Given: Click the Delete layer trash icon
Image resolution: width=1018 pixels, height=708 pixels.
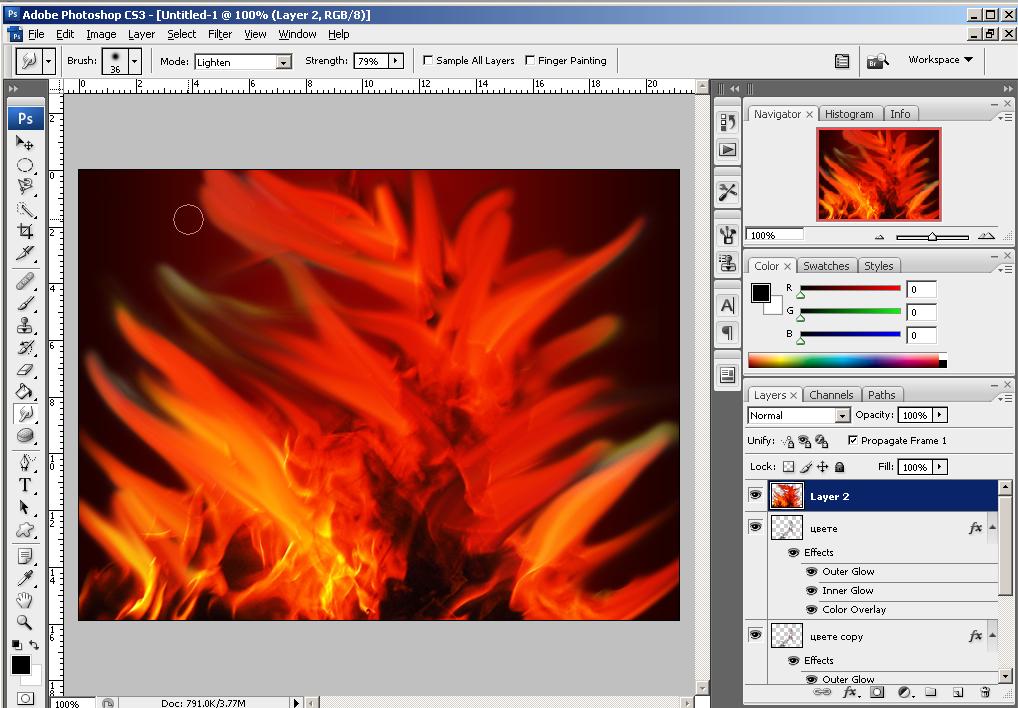Looking at the screenshot, I should tap(984, 692).
